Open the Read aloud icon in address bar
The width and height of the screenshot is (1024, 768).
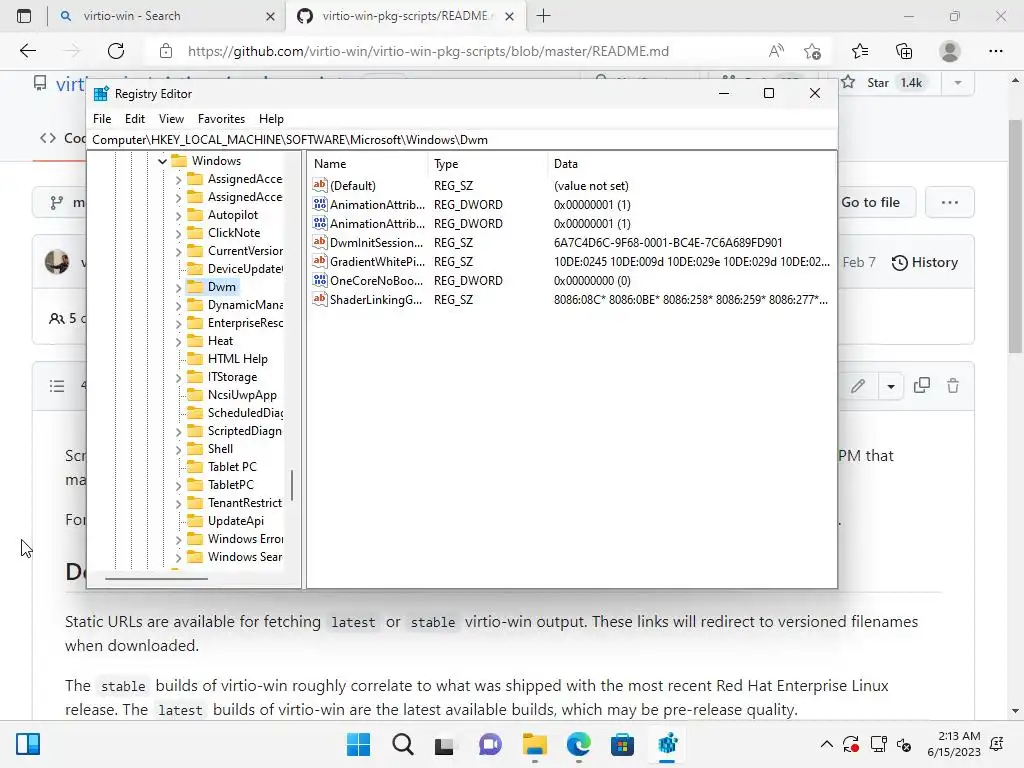tap(776, 51)
